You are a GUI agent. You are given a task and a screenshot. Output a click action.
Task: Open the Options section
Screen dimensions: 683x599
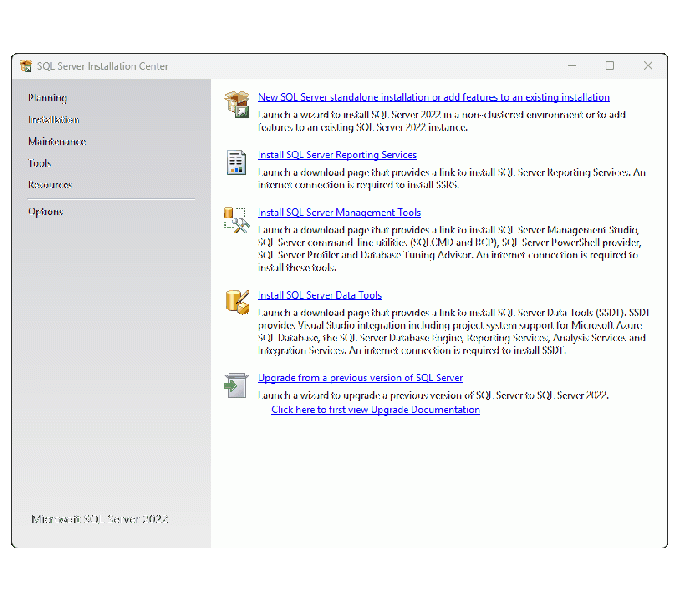click(x=46, y=212)
